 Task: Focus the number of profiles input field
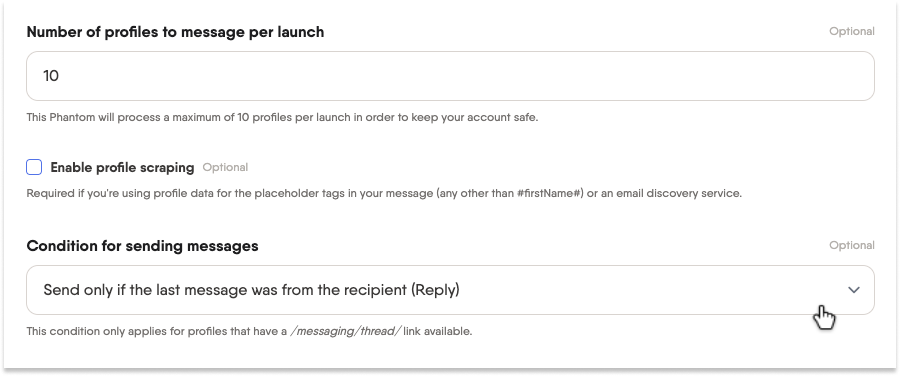[x=450, y=76]
